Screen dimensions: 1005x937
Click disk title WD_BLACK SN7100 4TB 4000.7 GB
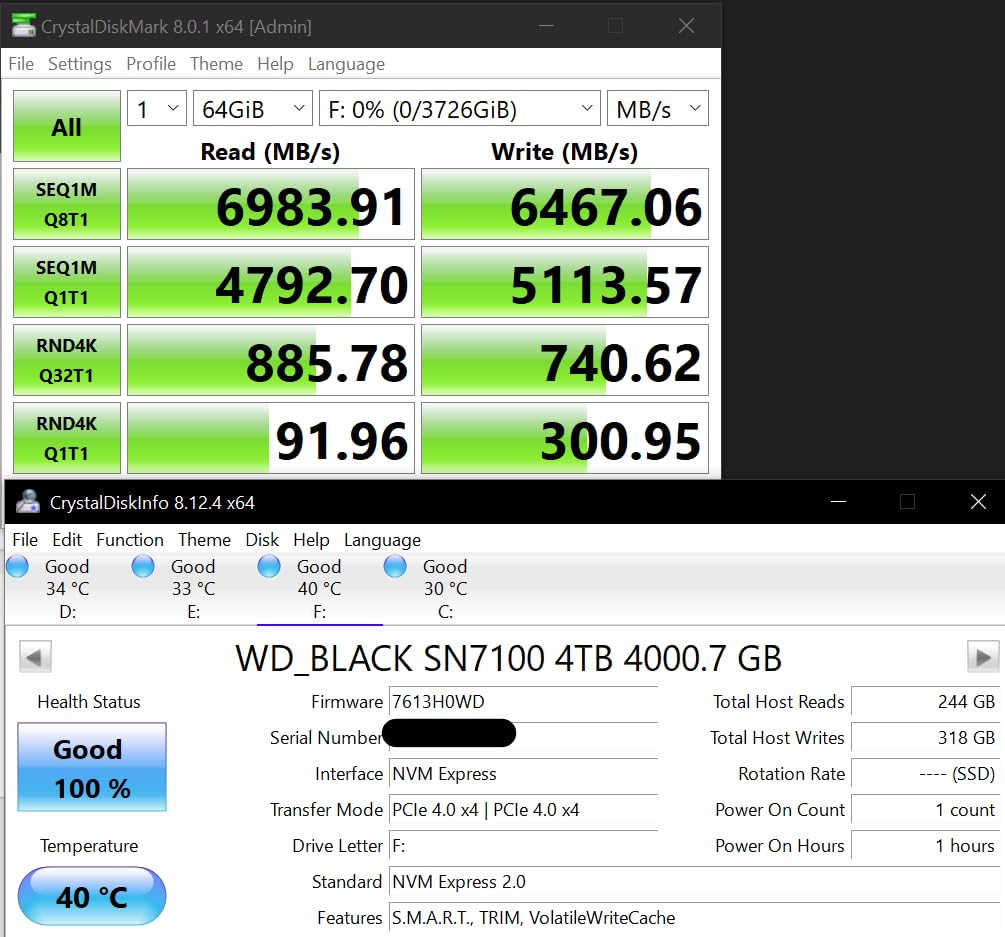[x=508, y=658]
